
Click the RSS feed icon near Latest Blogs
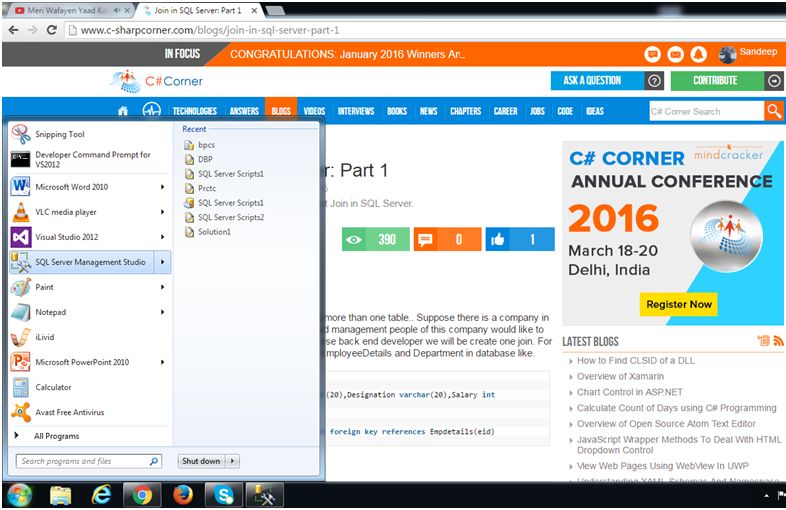point(778,341)
